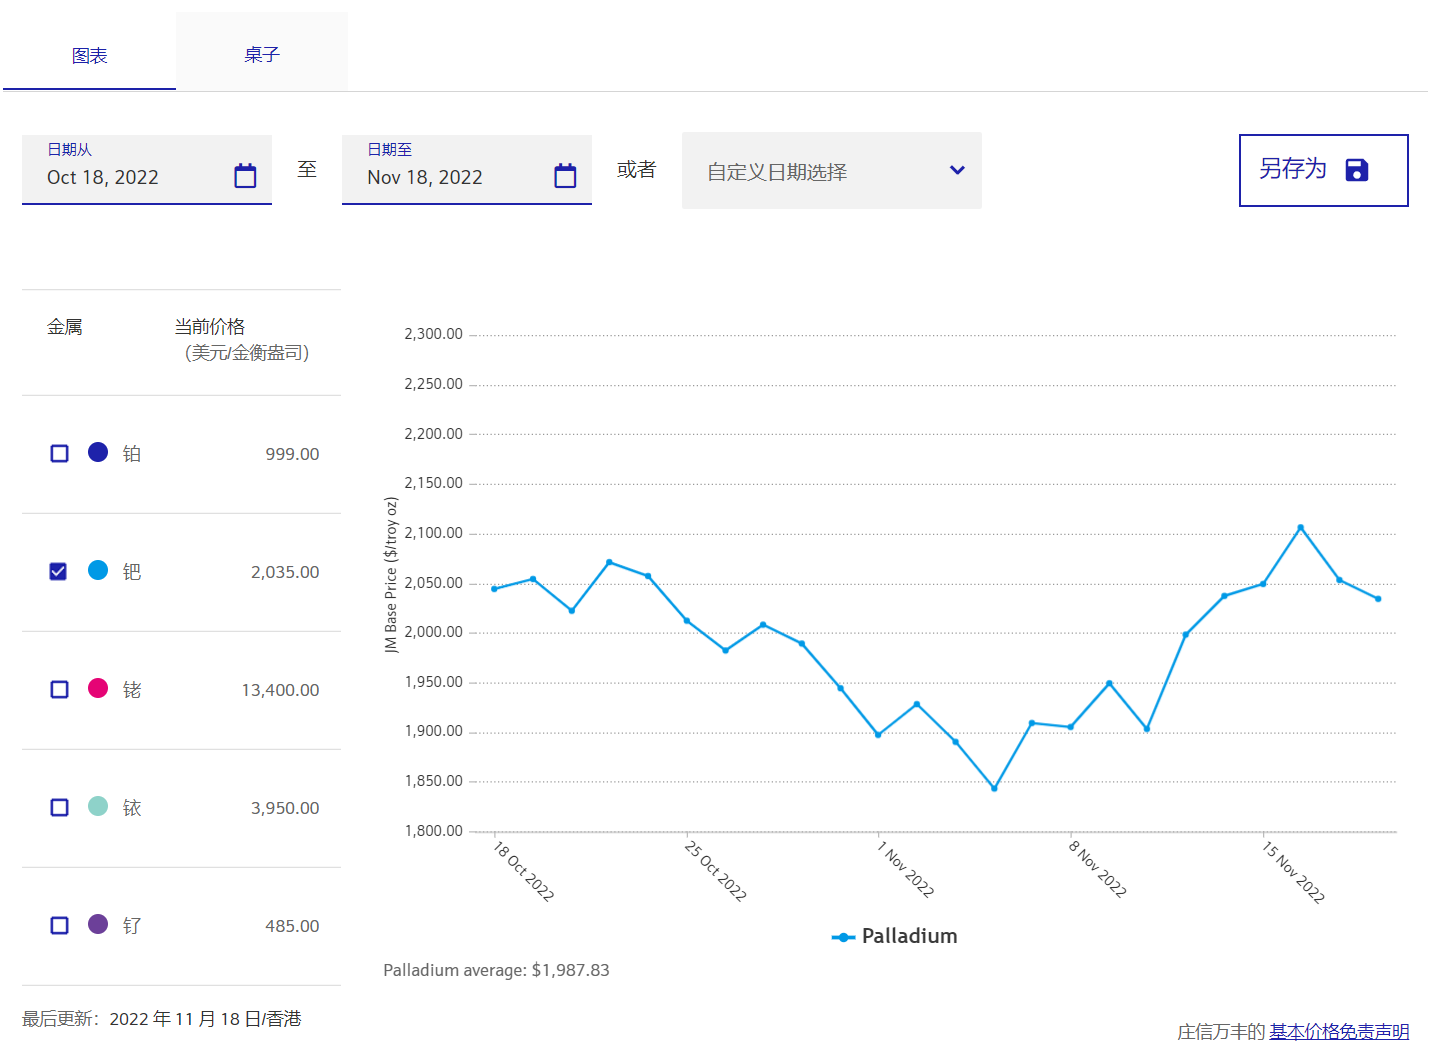The width and height of the screenshot is (1441, 1051).
Task: Click price 2,035.00 for 钯
Action: [x=285, y=572]
